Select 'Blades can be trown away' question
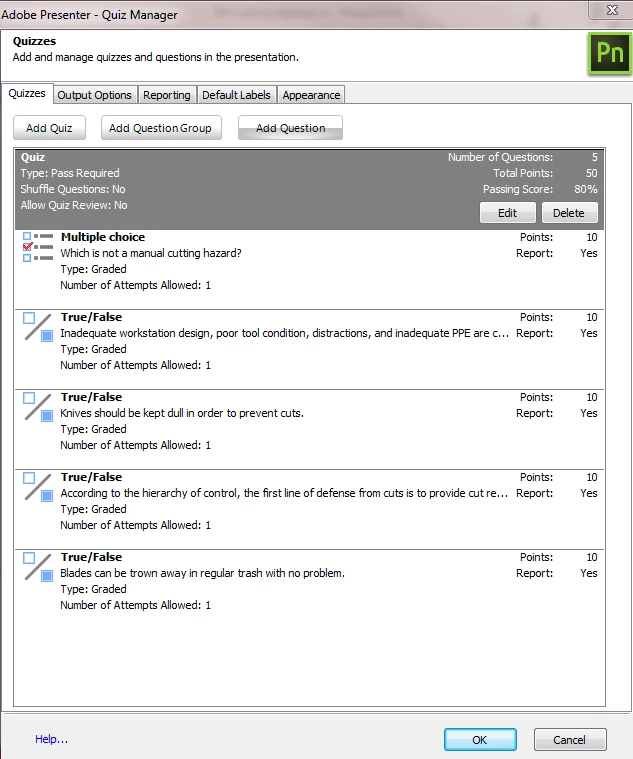 pos(203,573)
